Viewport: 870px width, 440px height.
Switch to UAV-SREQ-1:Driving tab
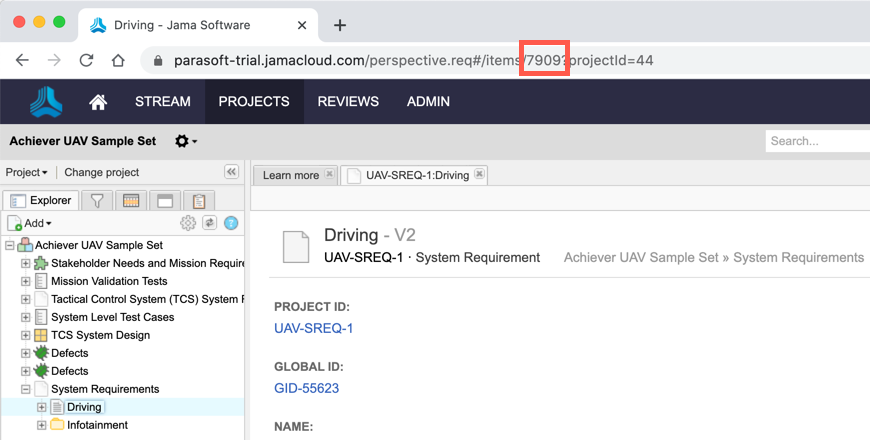coord(417,175)
